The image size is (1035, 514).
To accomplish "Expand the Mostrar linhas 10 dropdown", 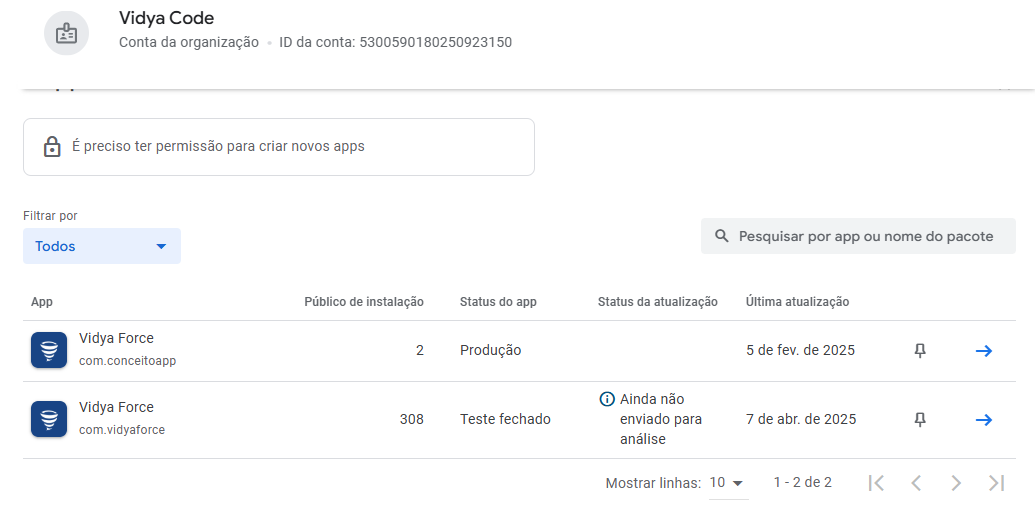I will pyautogui.click(x=728, y=484).
